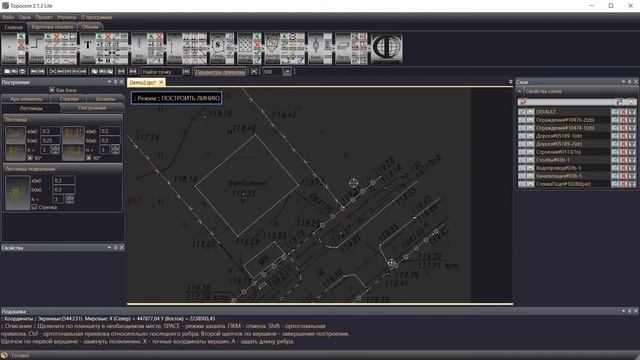Open the Окна menu
This screenshot has width=640, height=360.
[24, 17]
